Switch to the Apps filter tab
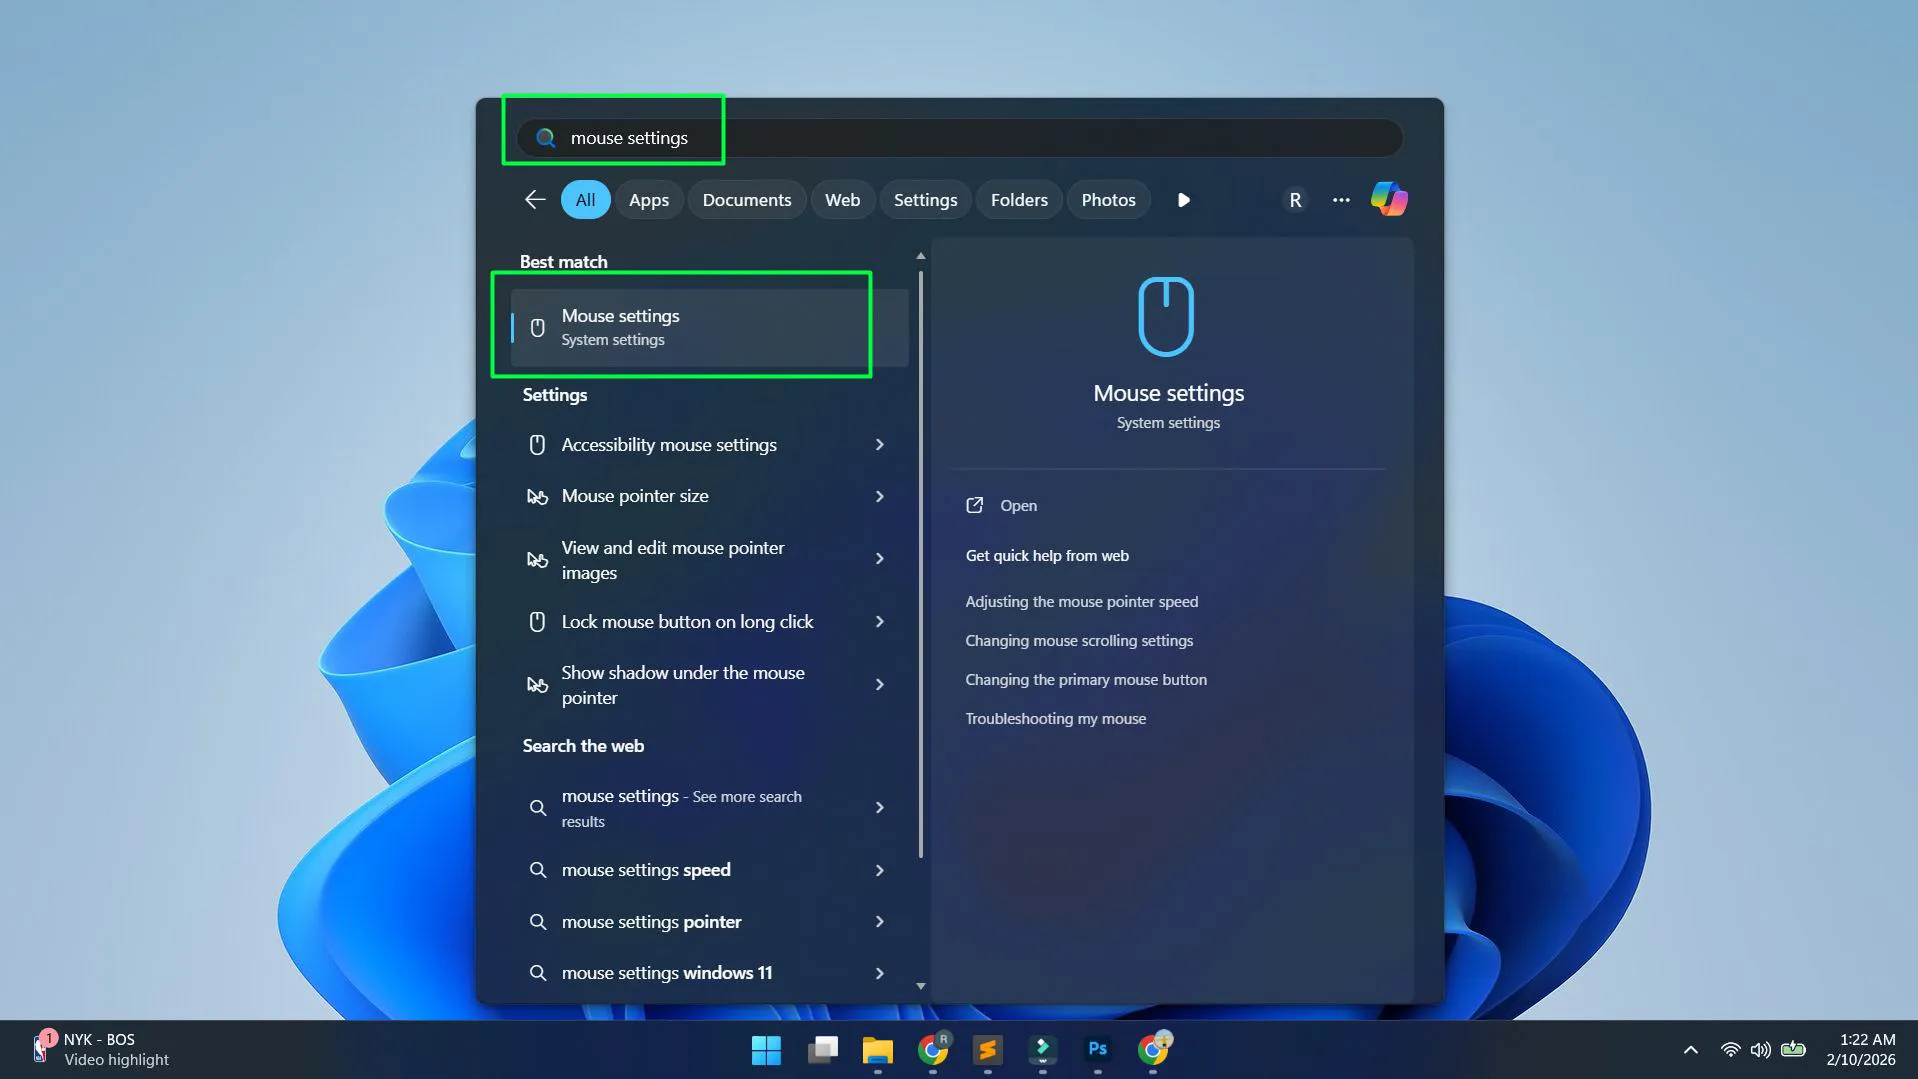1918x1079 pixels. pos(649,199)
